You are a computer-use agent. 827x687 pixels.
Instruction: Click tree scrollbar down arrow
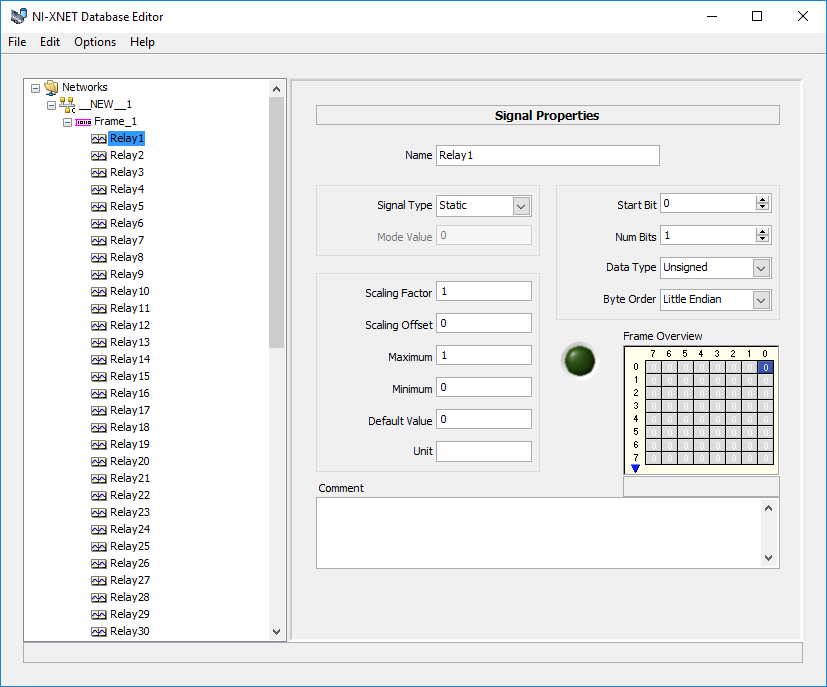(x=276, y=632)
